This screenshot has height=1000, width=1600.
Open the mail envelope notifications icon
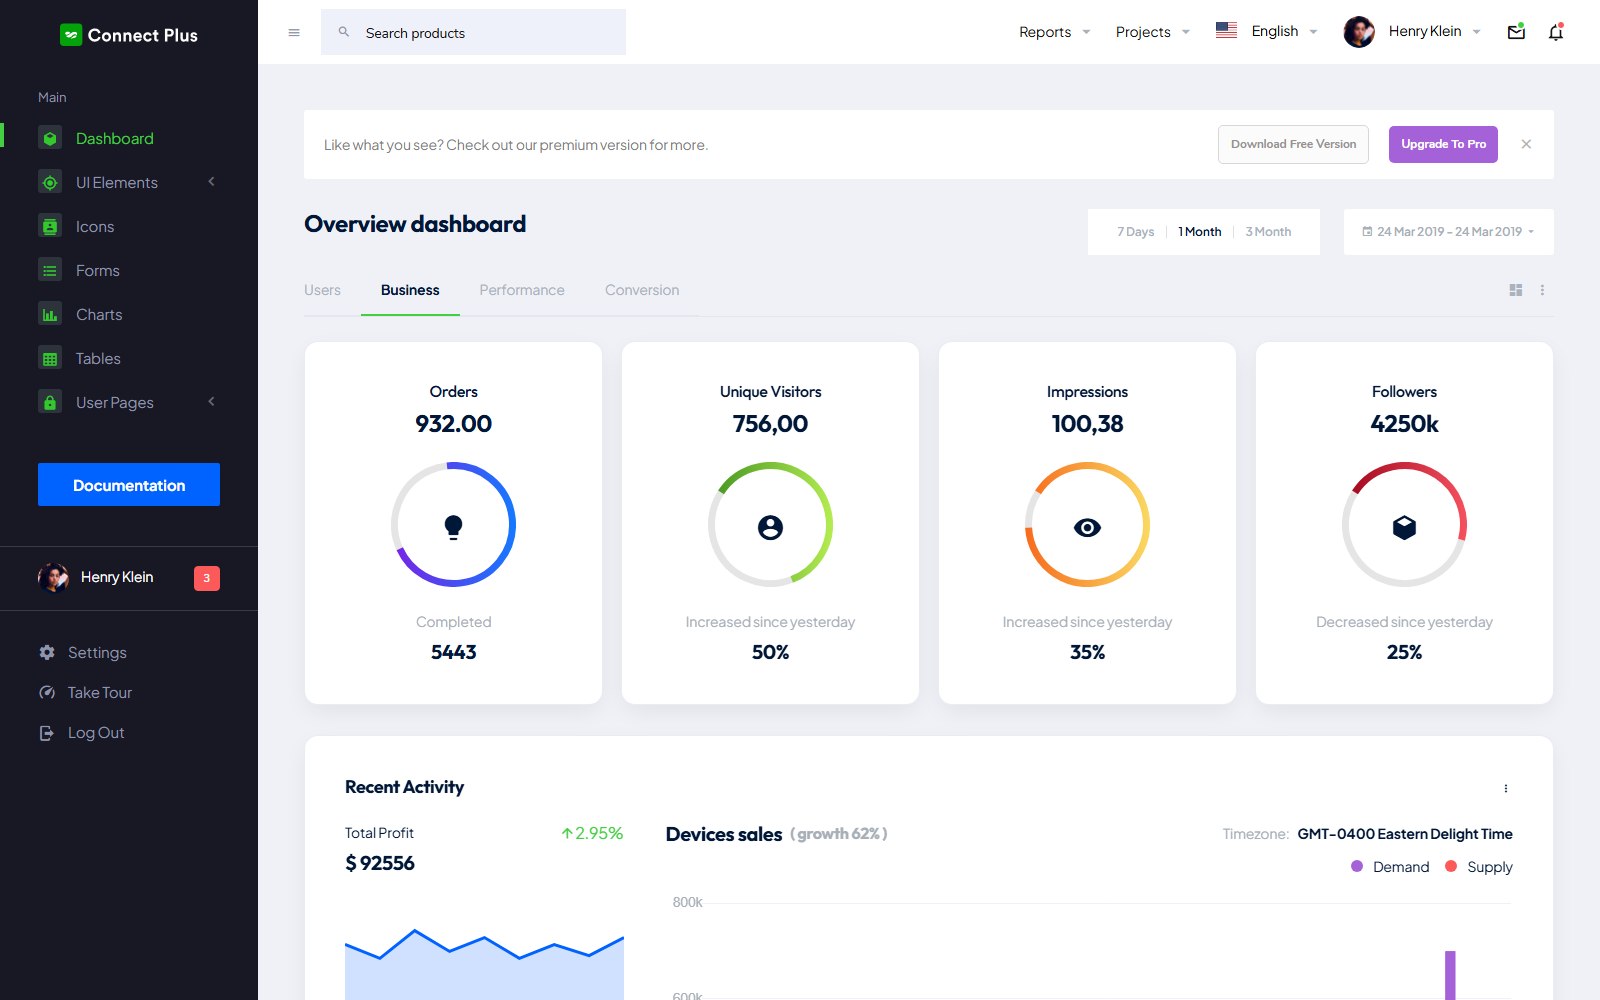(x=1516, y=32)
